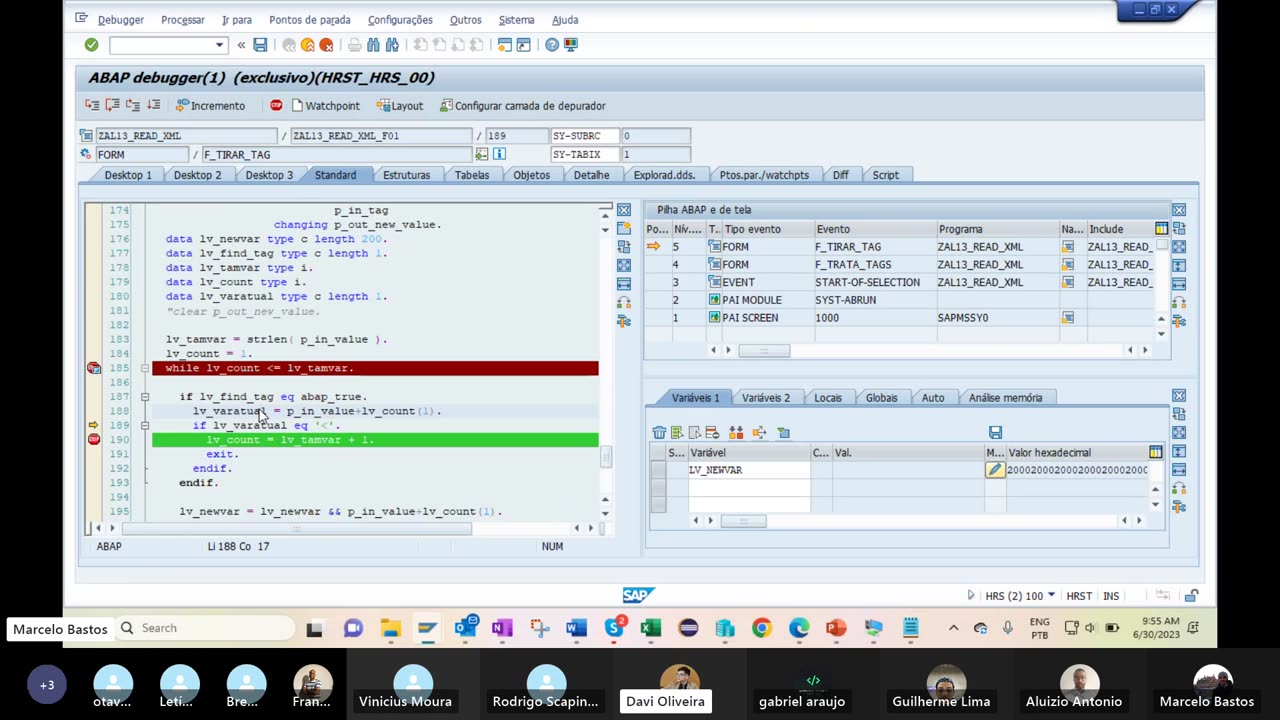Click the red Cancel icon in toolbar
The height and width of the screenshot is (720, 1280).
pos(325,45)
